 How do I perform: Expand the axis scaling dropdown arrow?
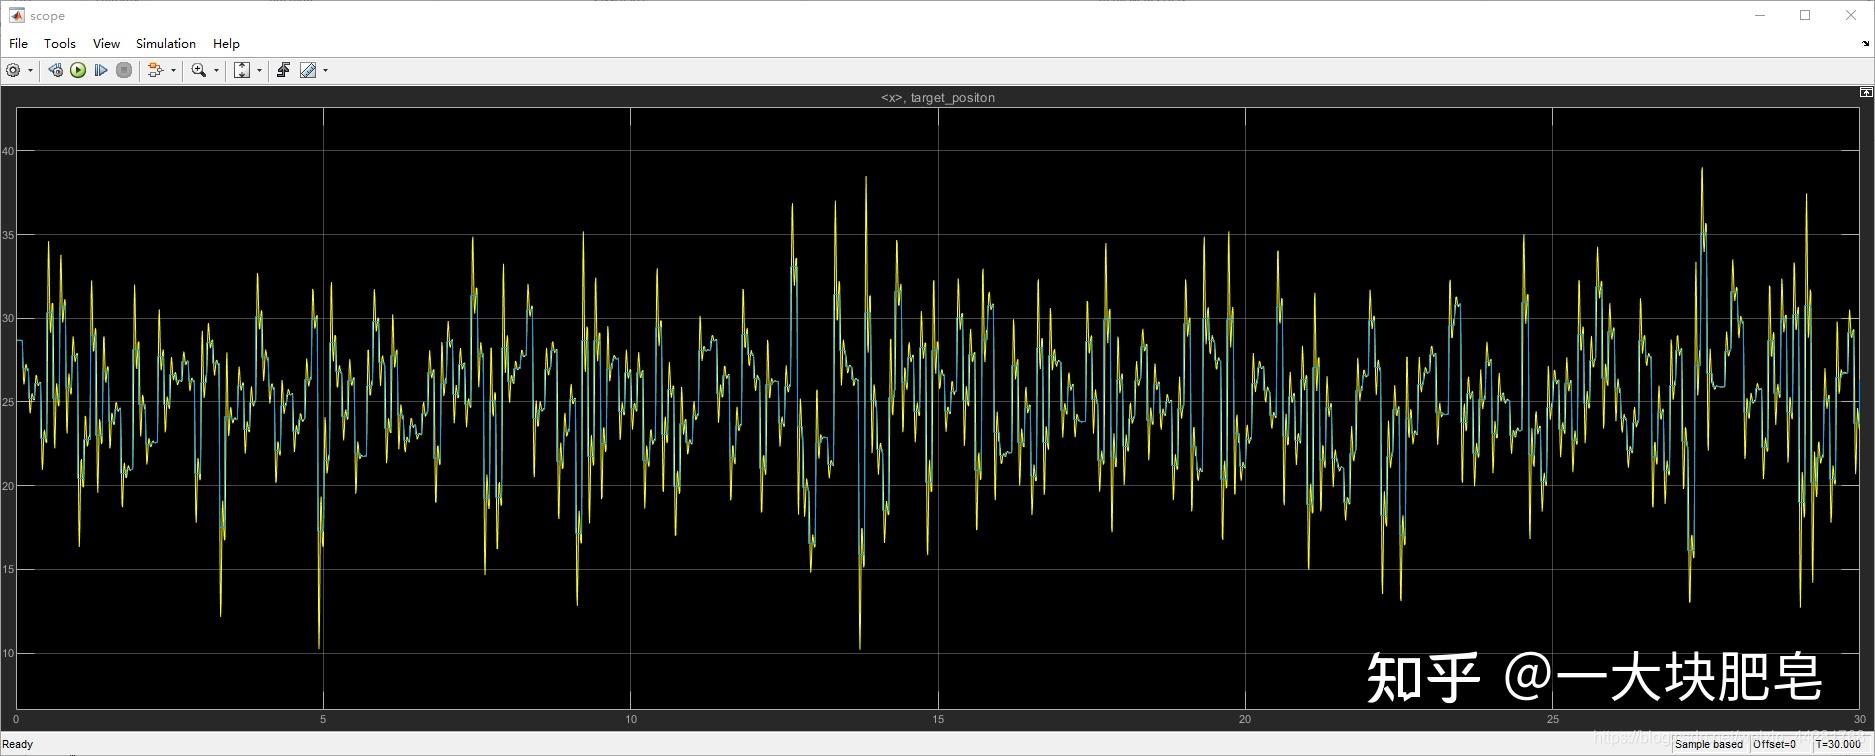tap(259, 70)
